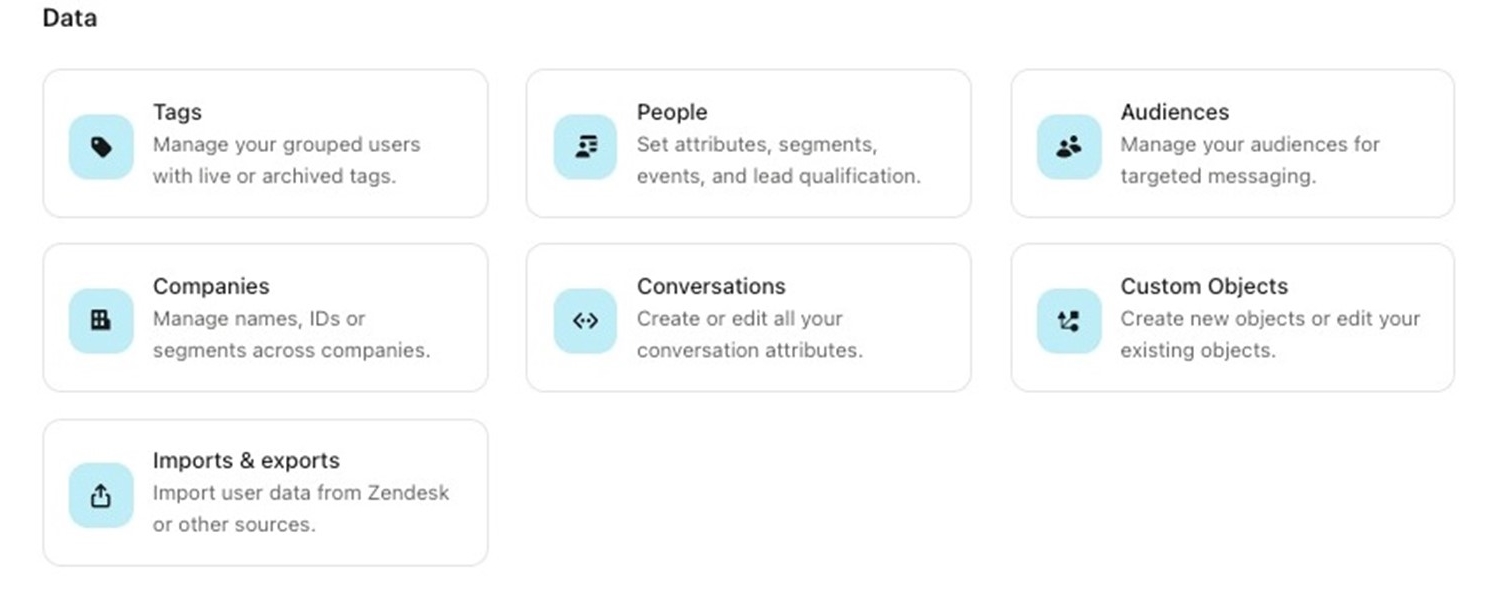Click the Imports & exports upload icon
This screenshot has height=600, width=1496.
point(101,495)
